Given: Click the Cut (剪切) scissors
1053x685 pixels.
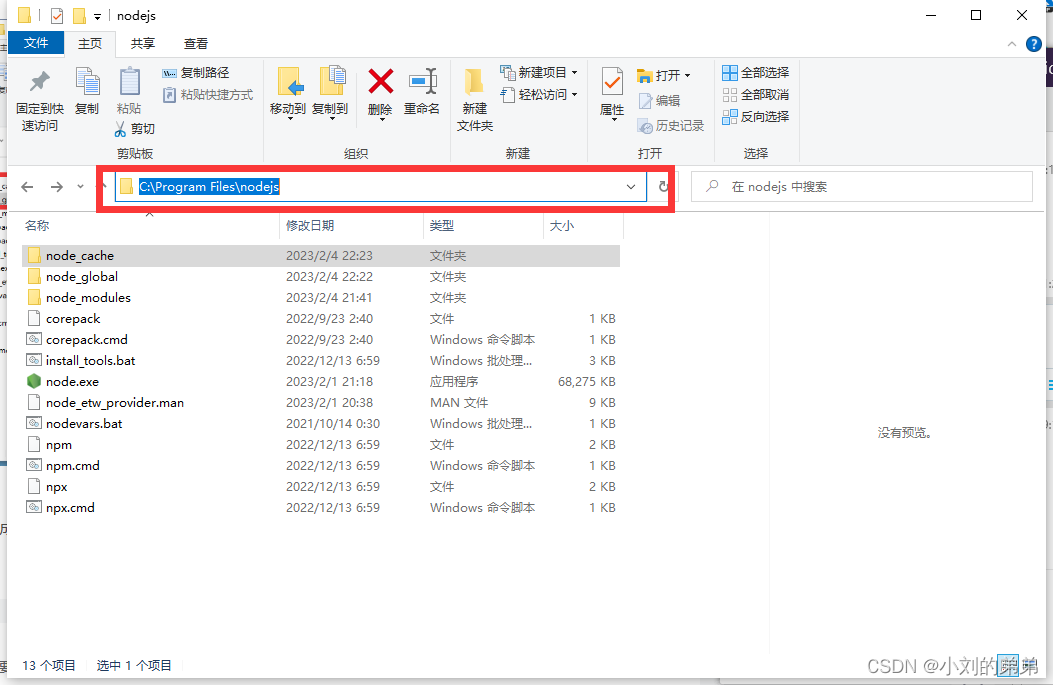Looking at the screenshot, I should [134, 128].
